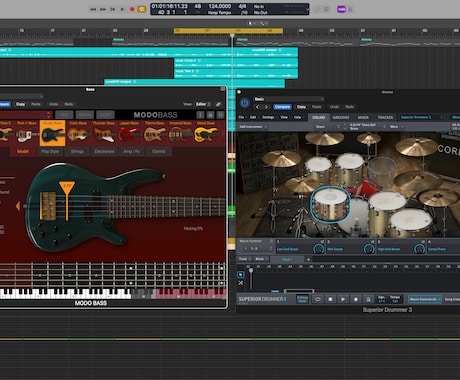Click the orange plucking position marker on bass
The width and height of the screenshot is (460, 380).
[x=67, y=200]
